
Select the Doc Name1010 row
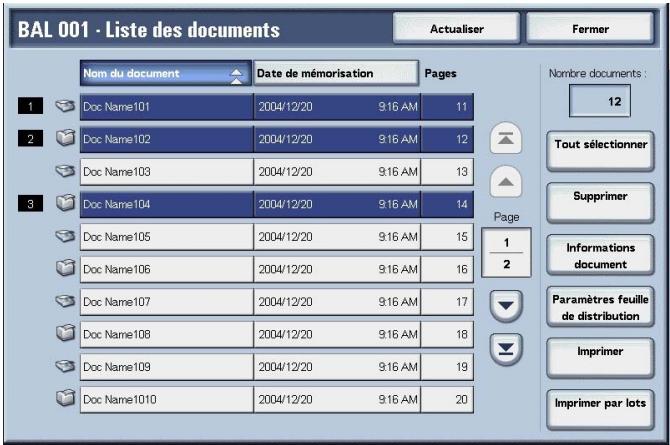tap(277, 399)
